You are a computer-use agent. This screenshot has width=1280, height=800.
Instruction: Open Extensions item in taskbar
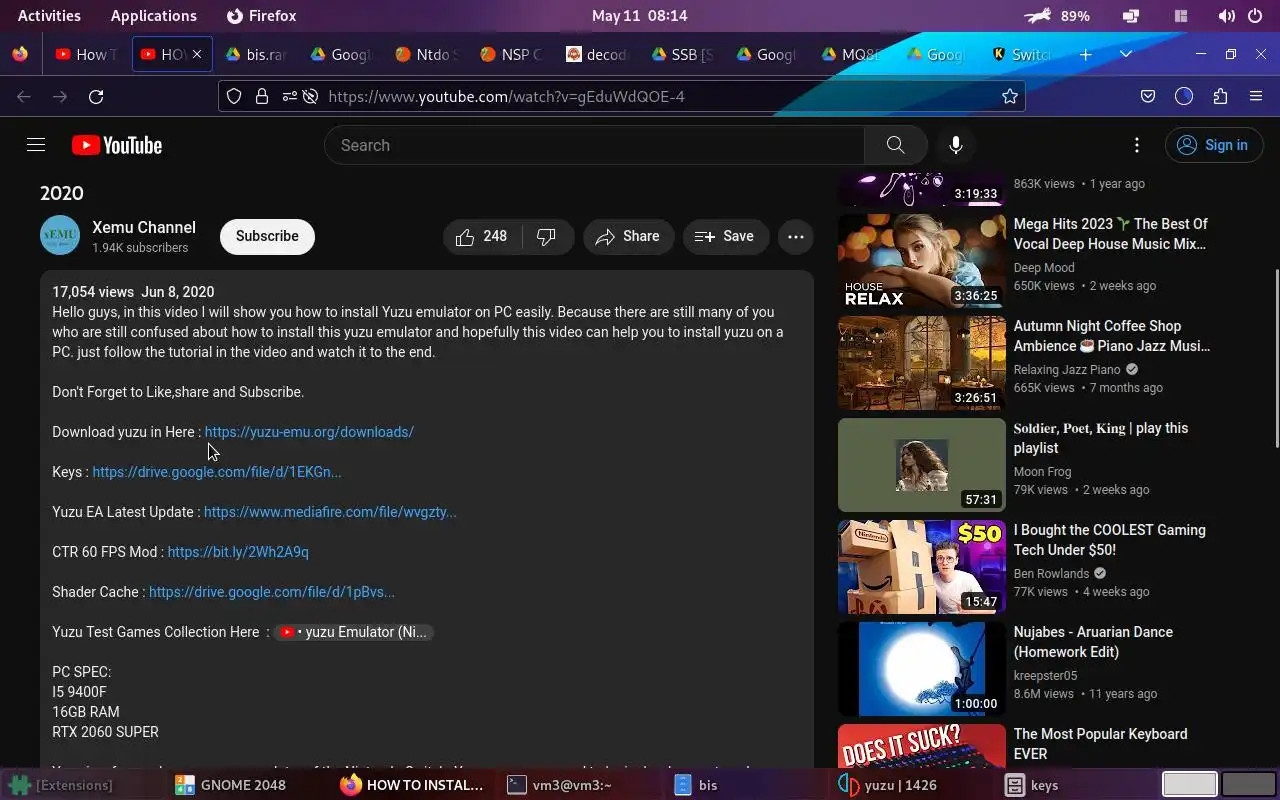tap(60, 785)
